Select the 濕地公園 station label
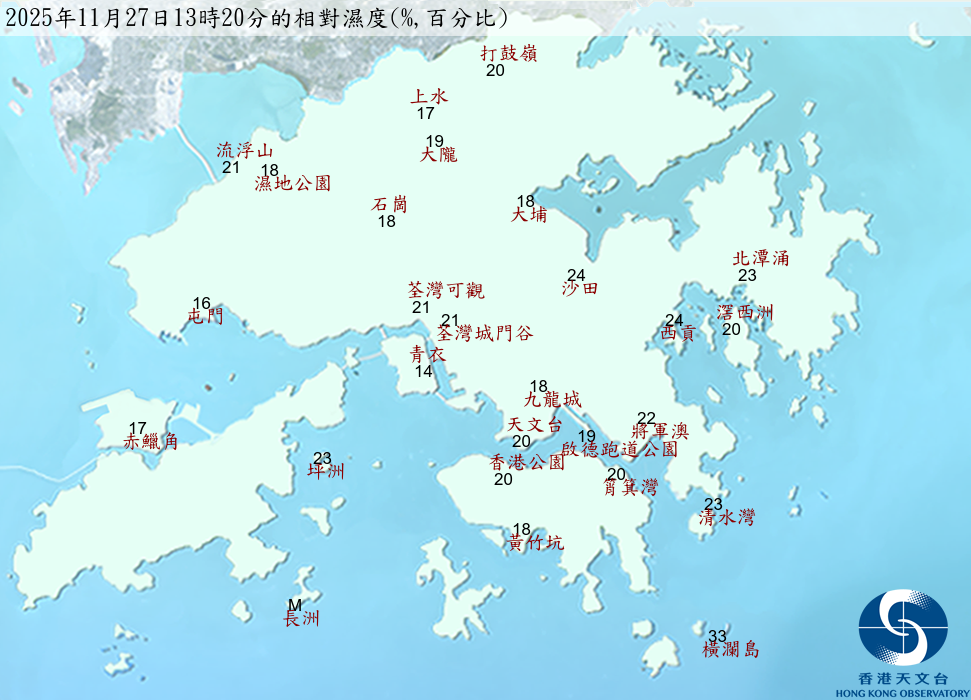Image resolution: width=971 pixels, height=700 pixels. click(293, 183)
